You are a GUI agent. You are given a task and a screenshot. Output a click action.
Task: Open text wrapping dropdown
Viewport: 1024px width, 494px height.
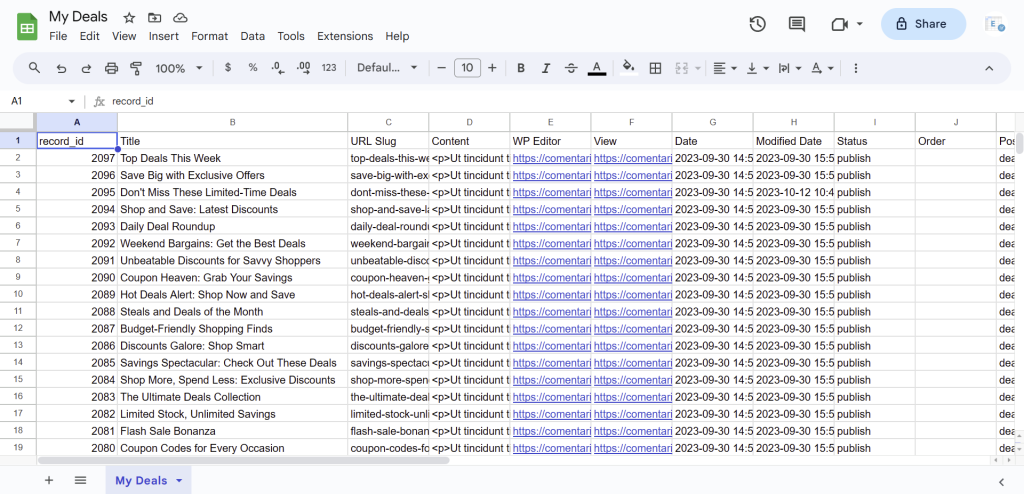tap(790, 68)
